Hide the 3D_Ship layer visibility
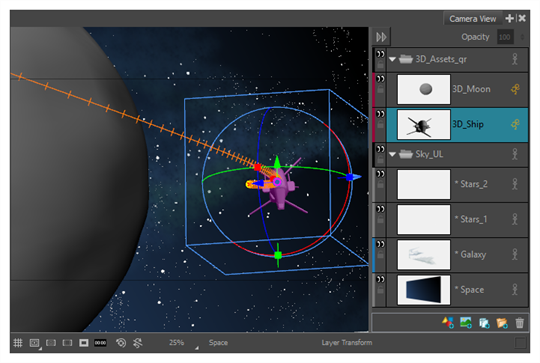Screen dimensions: 540x363 point(380,114)
